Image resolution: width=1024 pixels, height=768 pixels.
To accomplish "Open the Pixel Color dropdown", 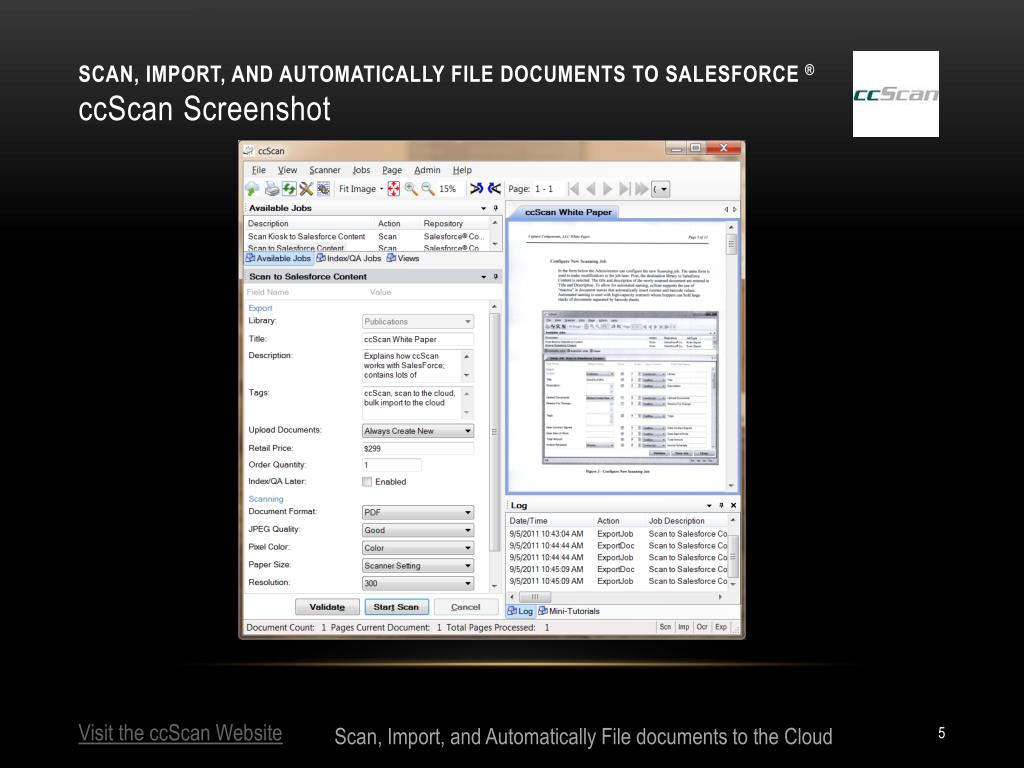I will (x=418, y=548).
